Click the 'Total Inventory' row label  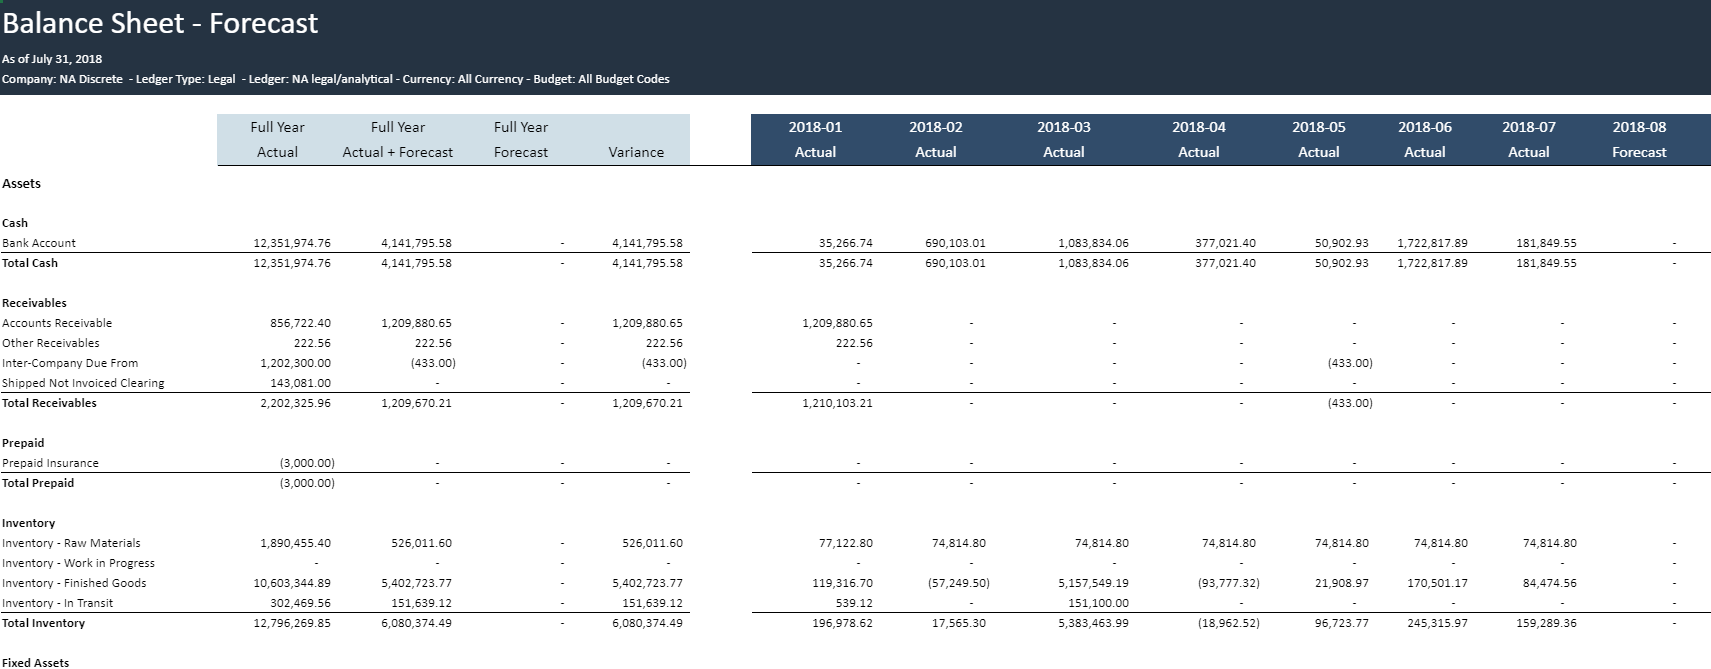44,623
